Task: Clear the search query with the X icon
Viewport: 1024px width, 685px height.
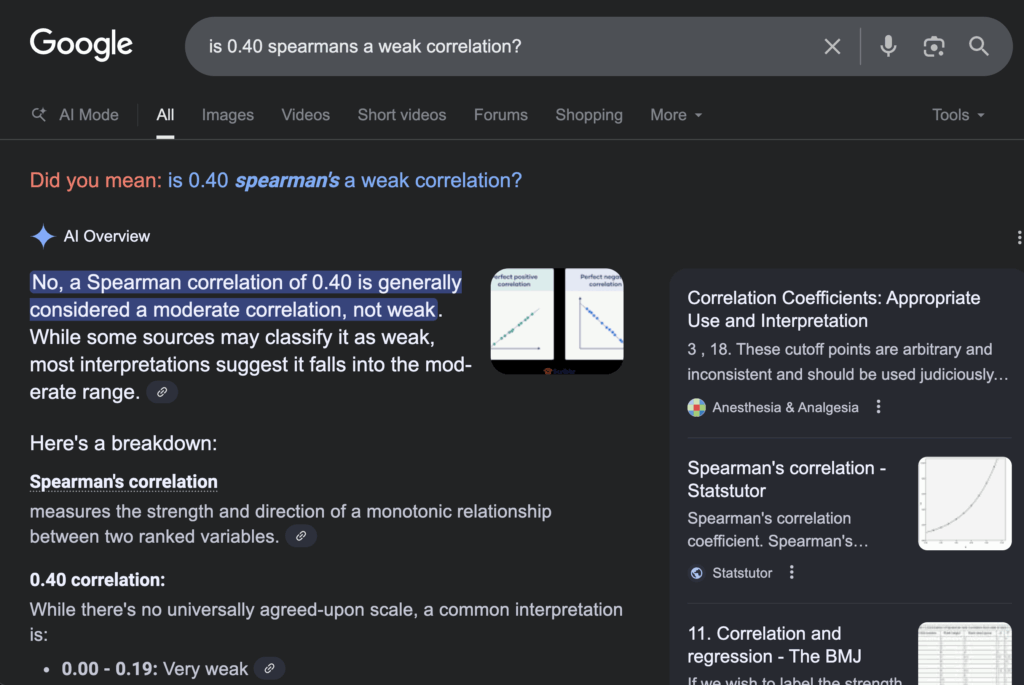Action: coord(832,46)
